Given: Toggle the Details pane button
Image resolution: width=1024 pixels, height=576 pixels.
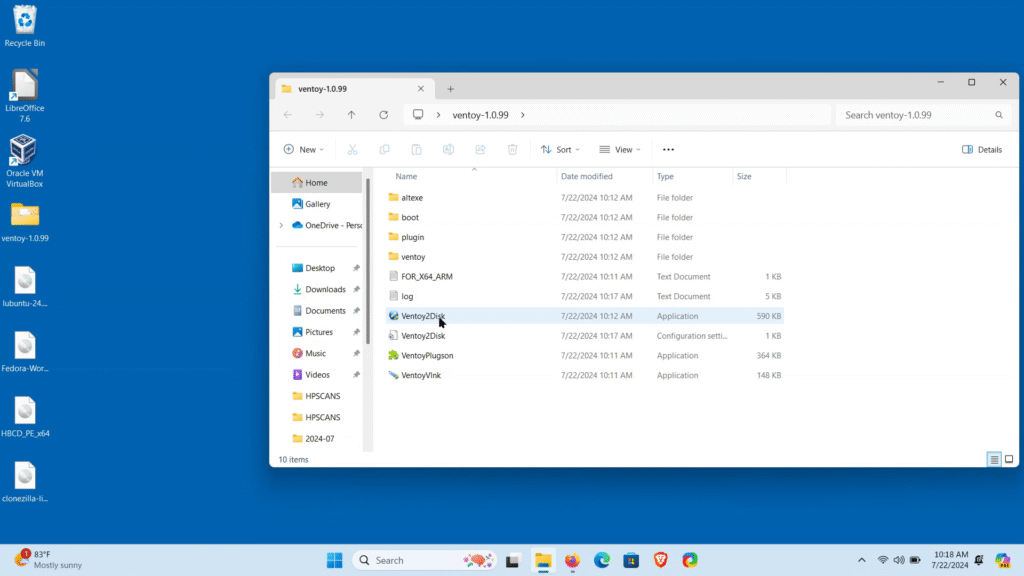Looking at the screenshot, I should tap(981, 150).
